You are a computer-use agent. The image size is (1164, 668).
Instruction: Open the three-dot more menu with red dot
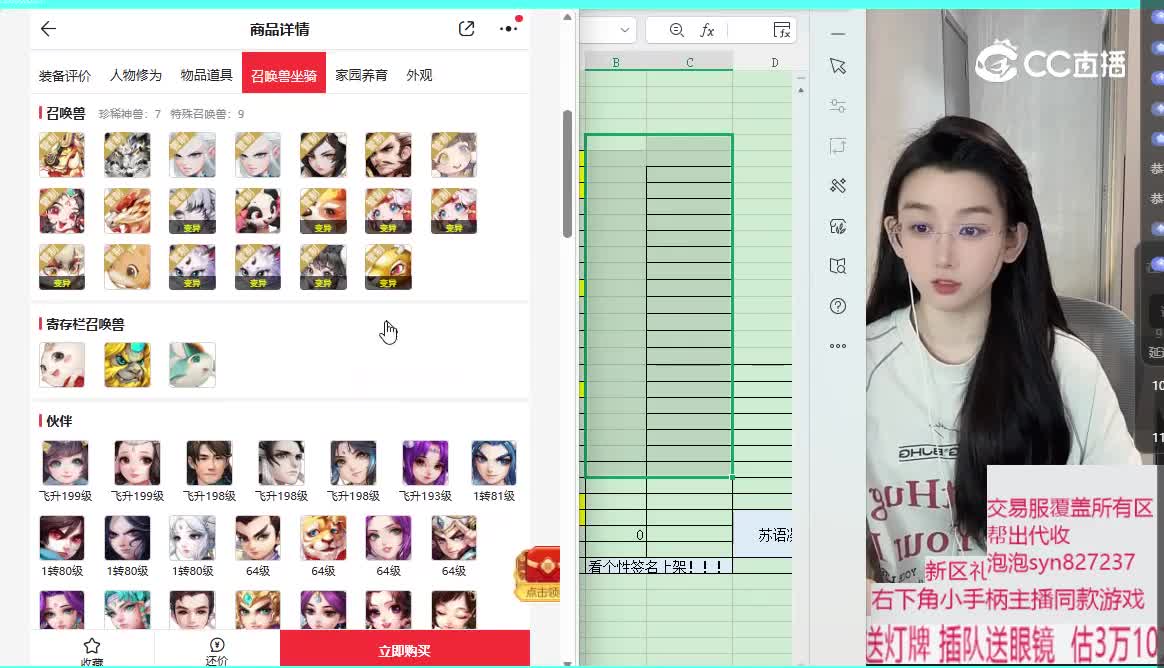coord(509,27)
